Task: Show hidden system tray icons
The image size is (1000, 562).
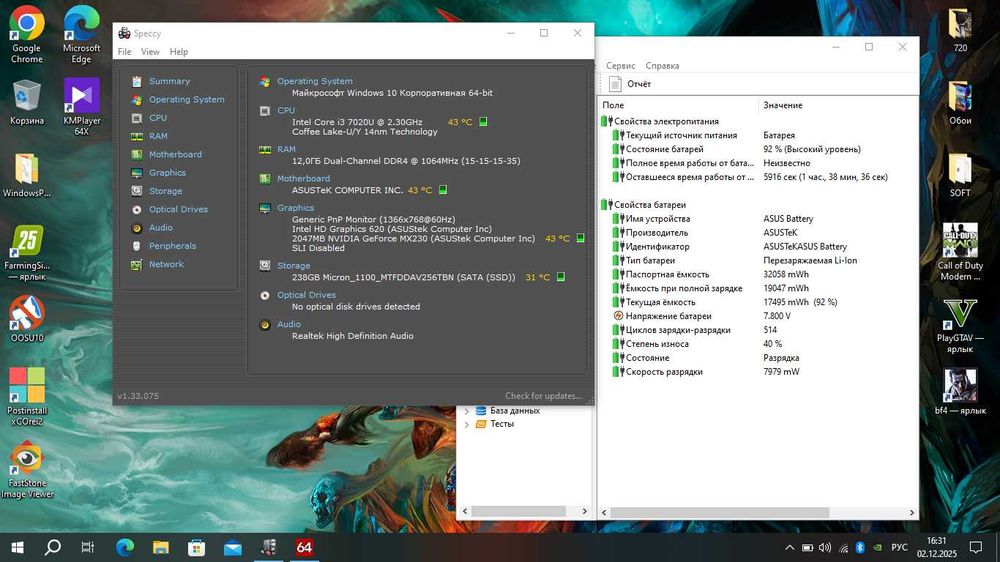Action: (x=790, y=547)
